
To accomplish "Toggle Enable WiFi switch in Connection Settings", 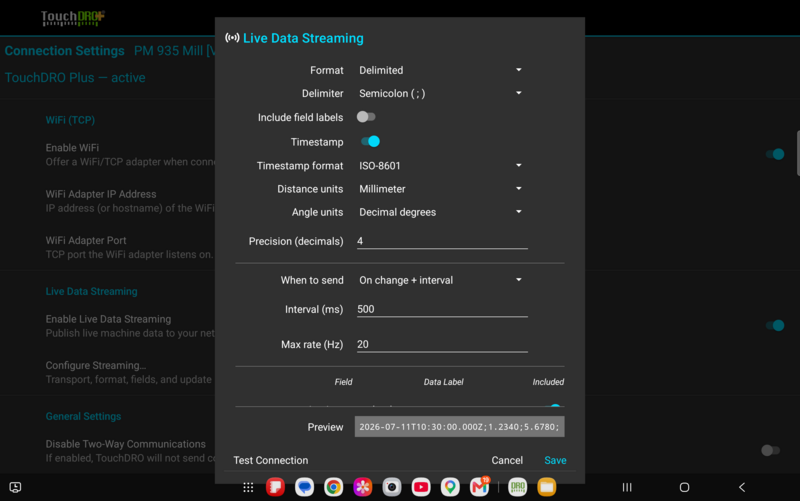I will (774, 154).
